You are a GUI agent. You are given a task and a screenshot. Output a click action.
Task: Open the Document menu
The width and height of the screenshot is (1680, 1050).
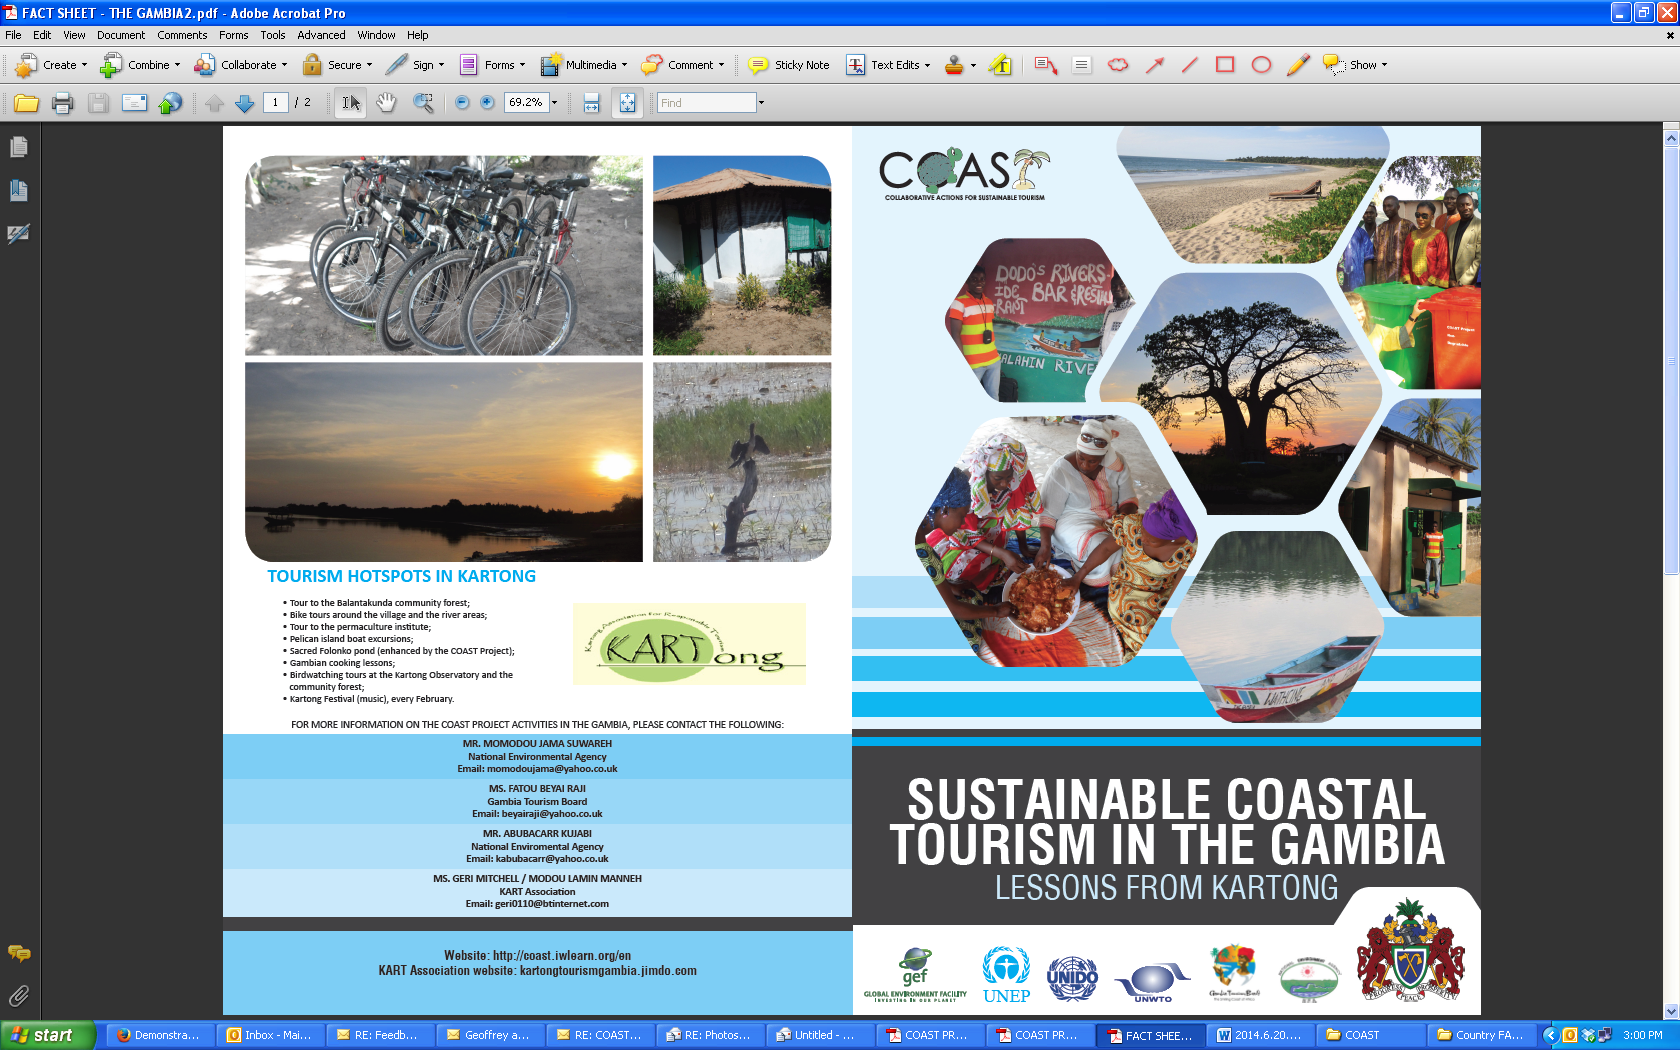[121, 35]
